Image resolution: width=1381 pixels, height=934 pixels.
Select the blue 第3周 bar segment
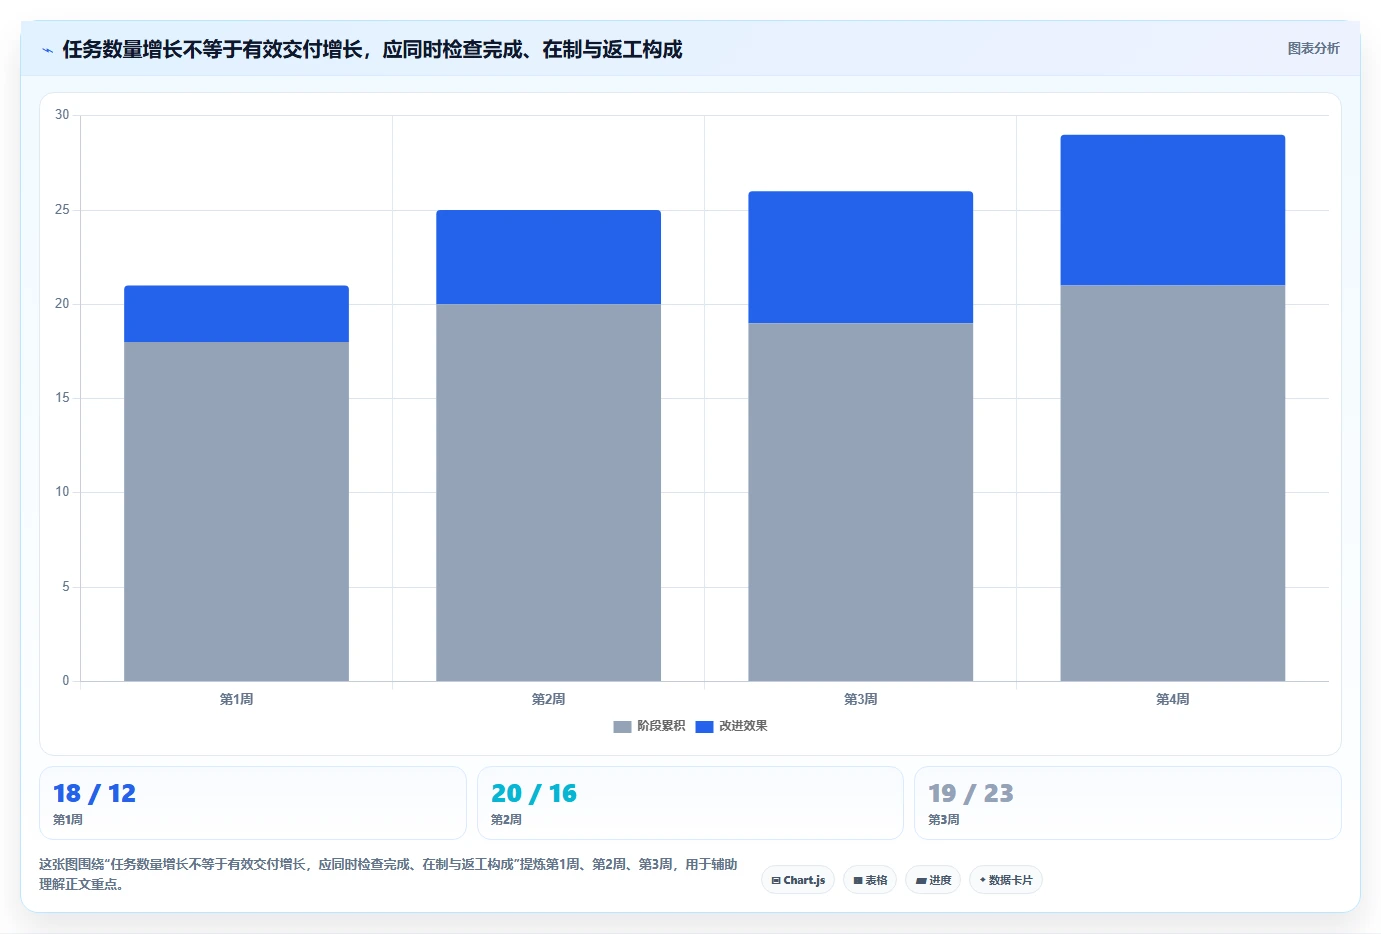coord(860,257)
